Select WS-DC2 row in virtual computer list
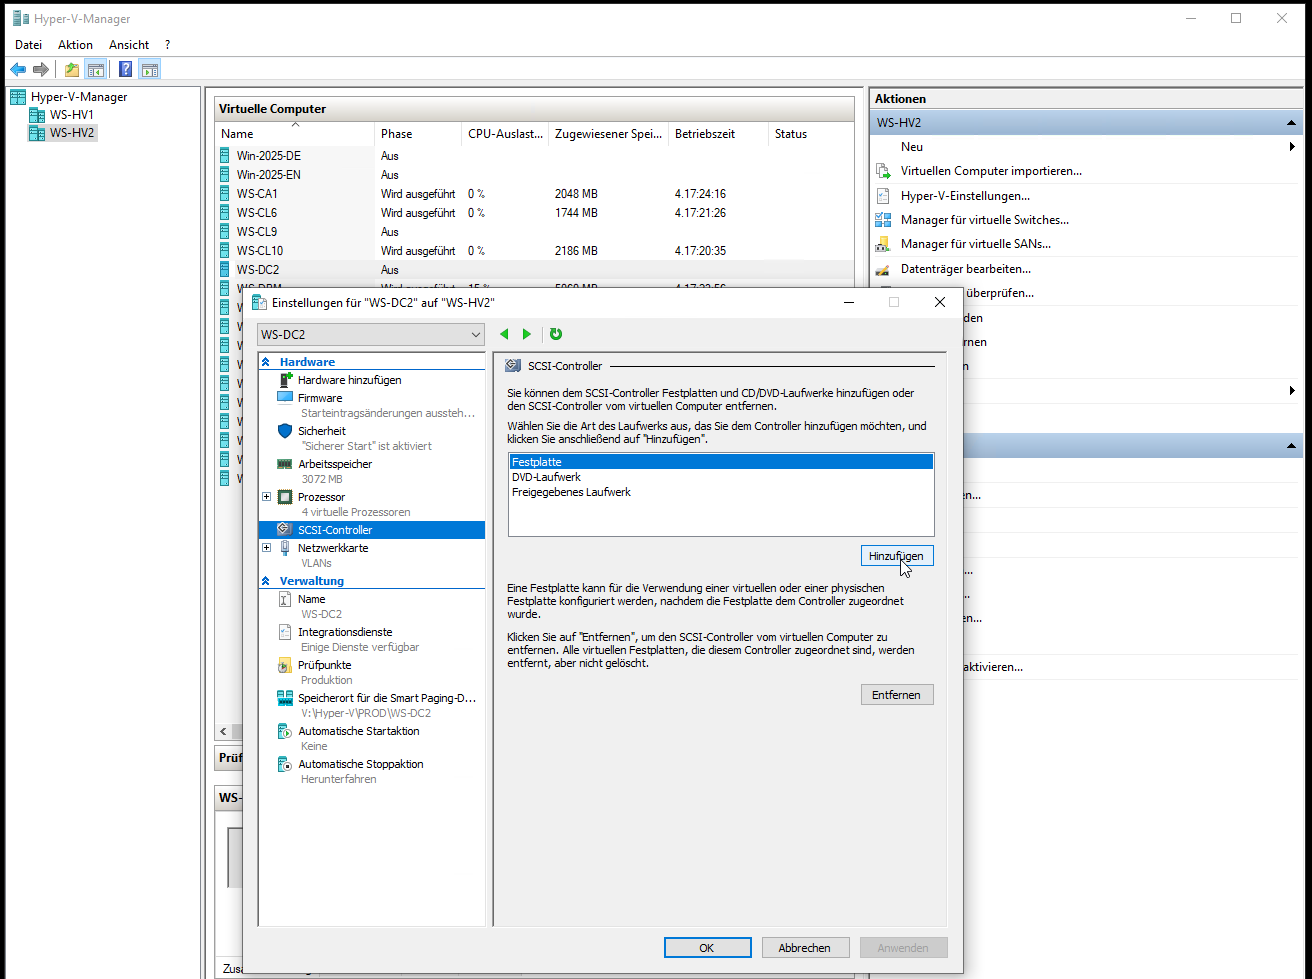Viewport: 1312px width, 979px height. (x=535, y=270)
